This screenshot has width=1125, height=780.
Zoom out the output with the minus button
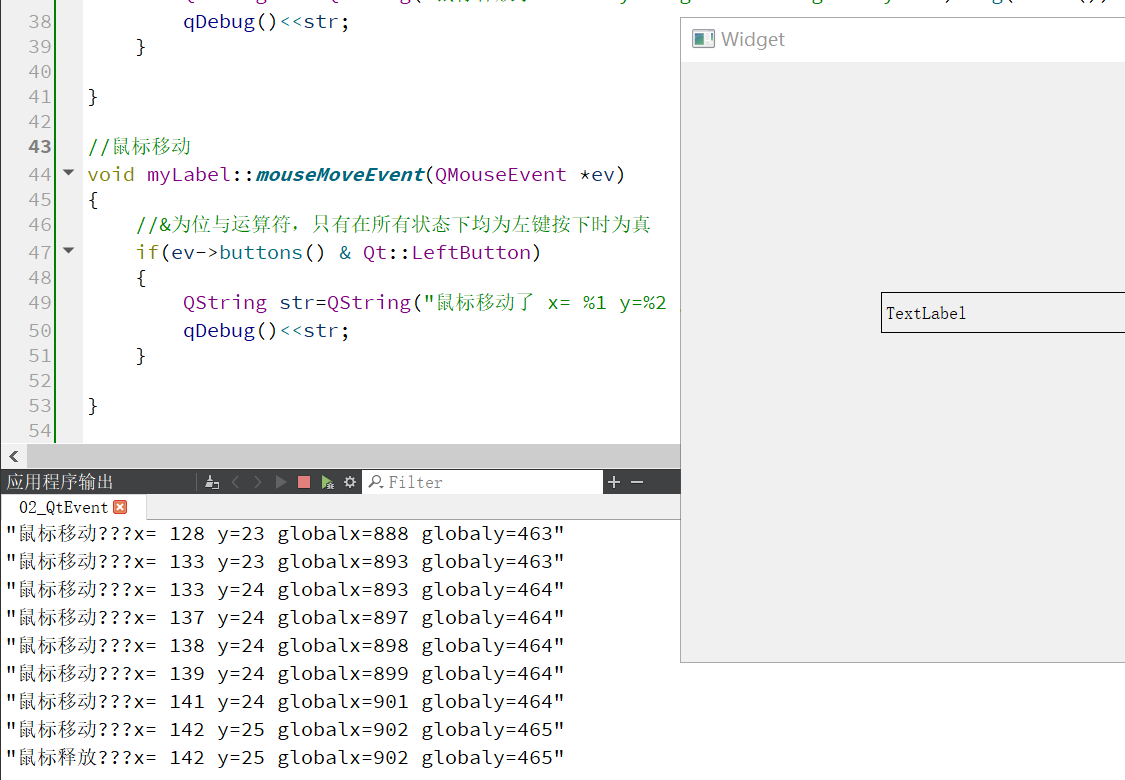click(x=636, y=482)
